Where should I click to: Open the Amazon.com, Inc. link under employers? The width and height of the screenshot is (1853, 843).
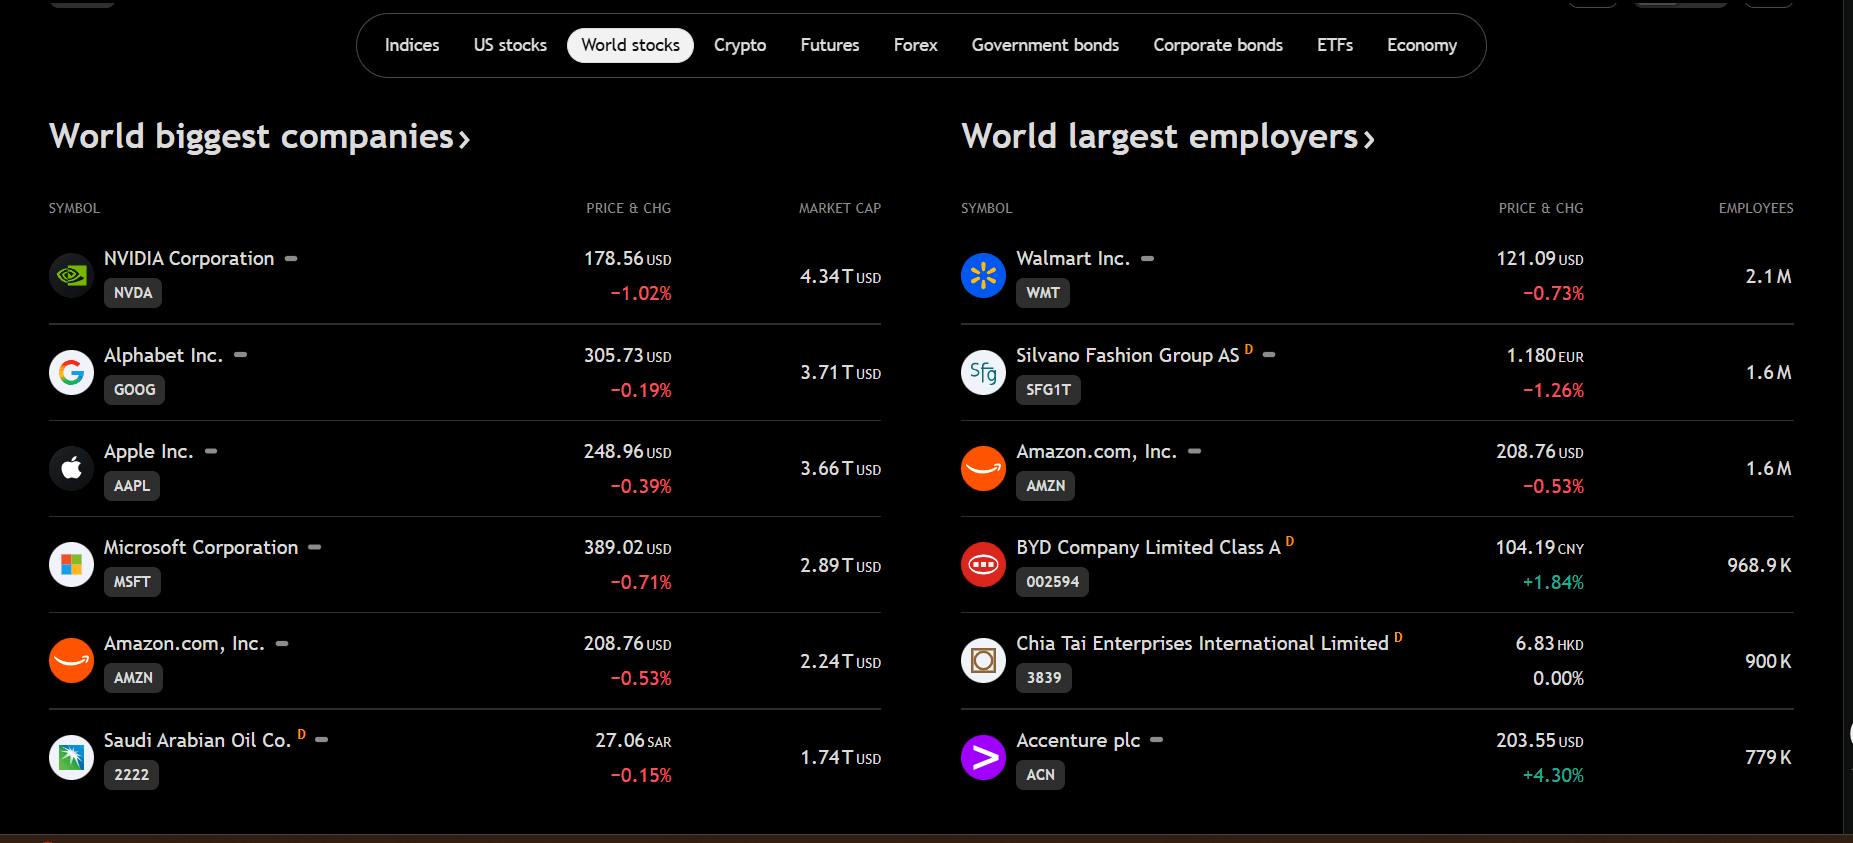click(1096, 452)
